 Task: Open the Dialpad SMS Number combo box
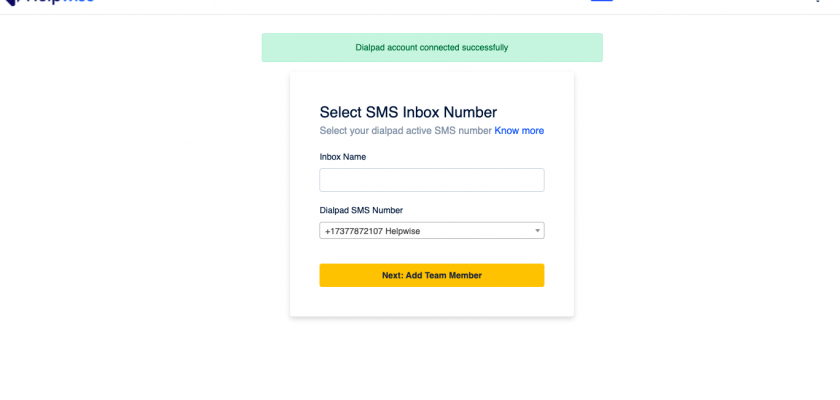[432, 231]
